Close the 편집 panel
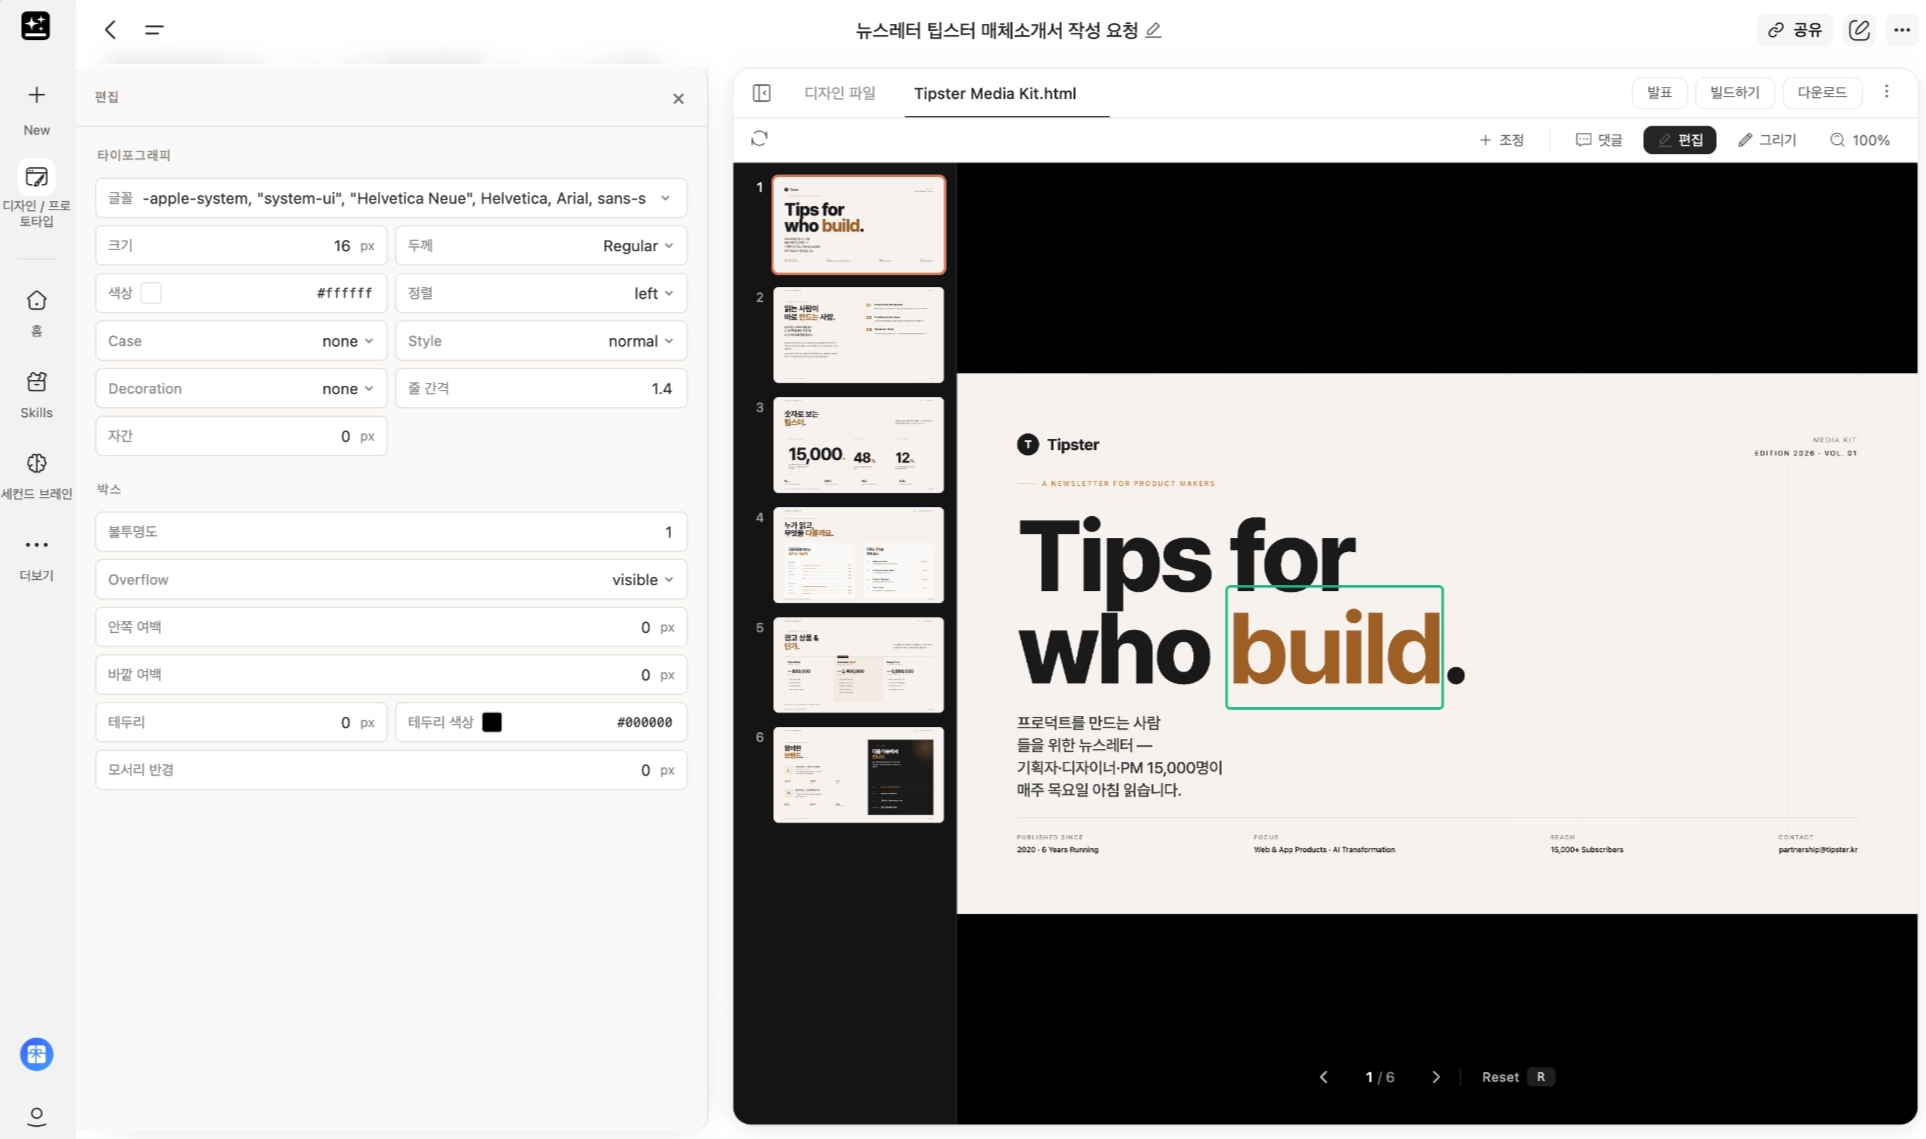The height and width of the screenshot is (1139, 1926). (678, 98)
